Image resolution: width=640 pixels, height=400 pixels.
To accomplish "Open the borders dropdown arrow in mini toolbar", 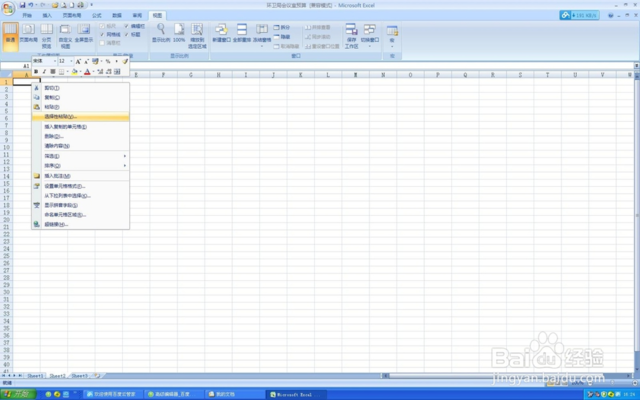I will coord(67,71).
